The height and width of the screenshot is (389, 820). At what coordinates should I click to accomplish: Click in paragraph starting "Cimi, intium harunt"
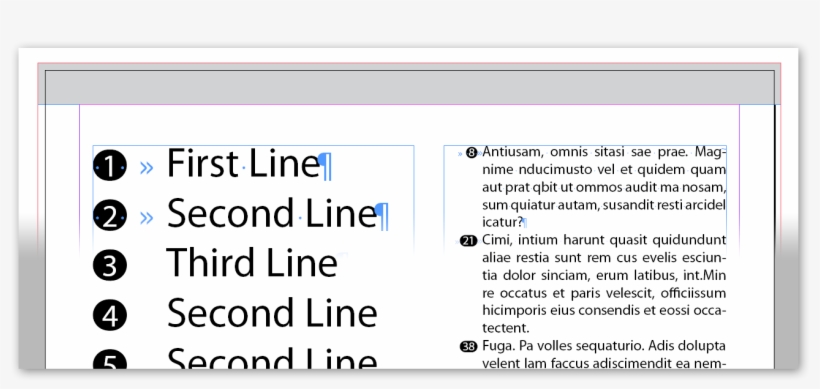[x=604, y=284]
